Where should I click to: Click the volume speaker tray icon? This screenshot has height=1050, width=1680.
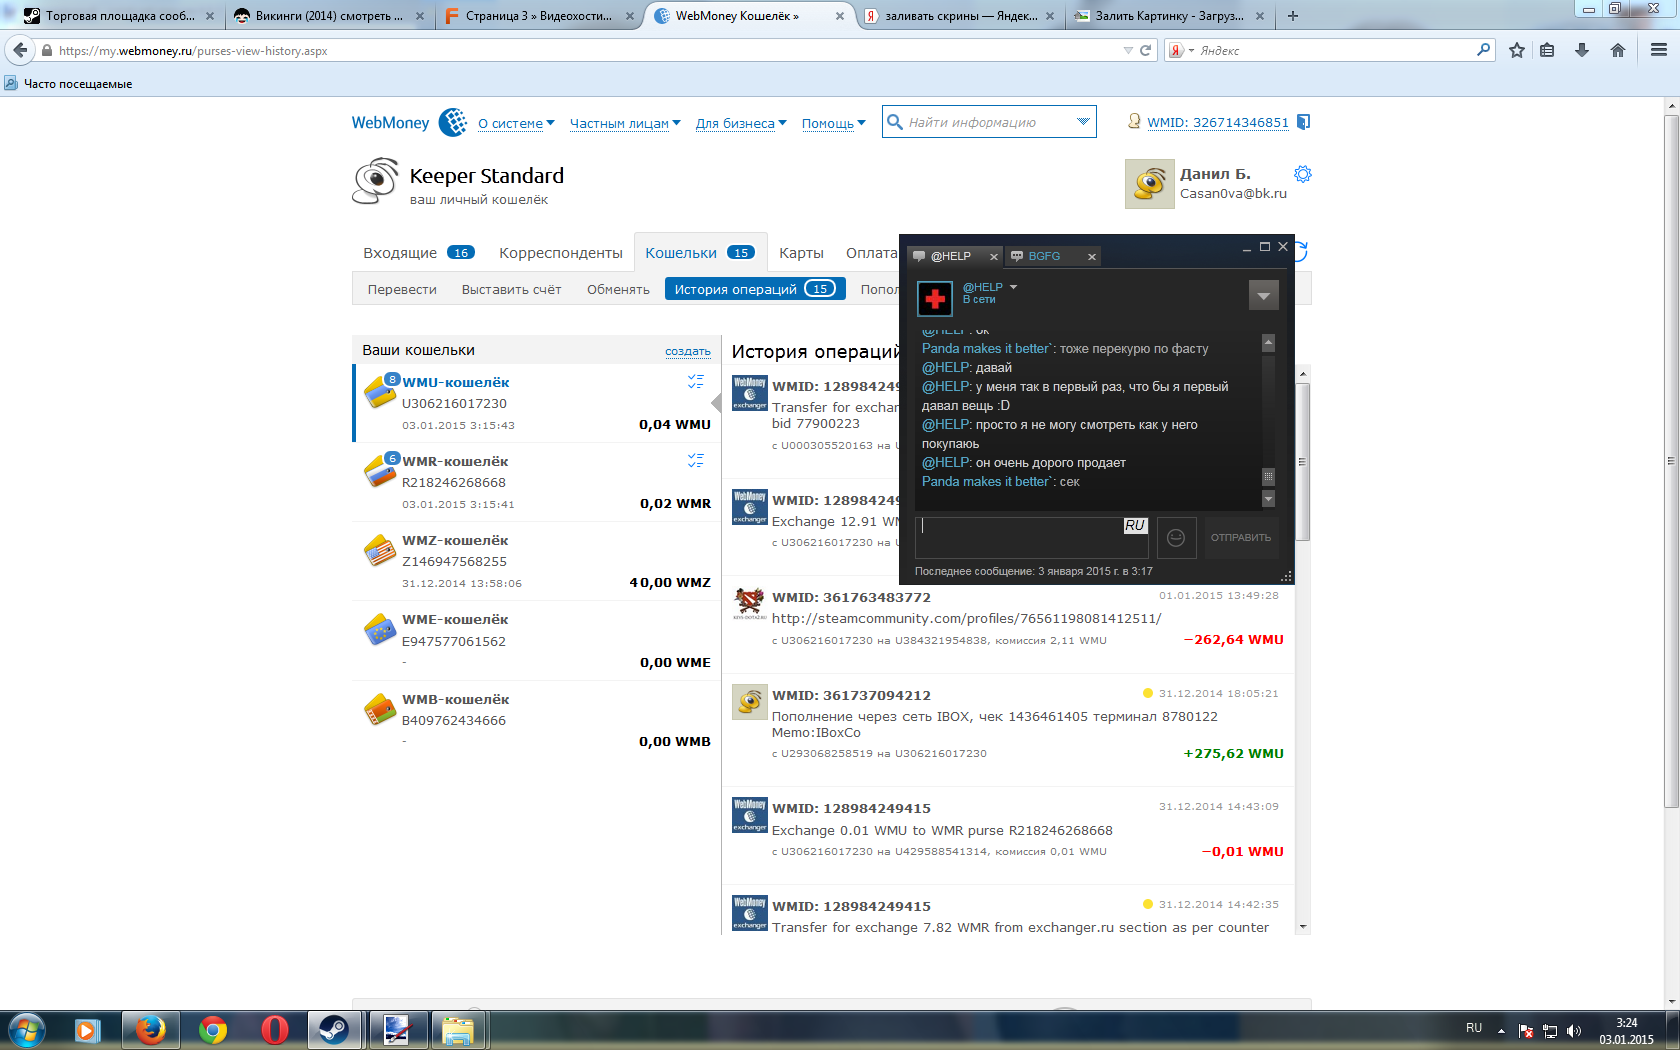click(1573, 1030)
